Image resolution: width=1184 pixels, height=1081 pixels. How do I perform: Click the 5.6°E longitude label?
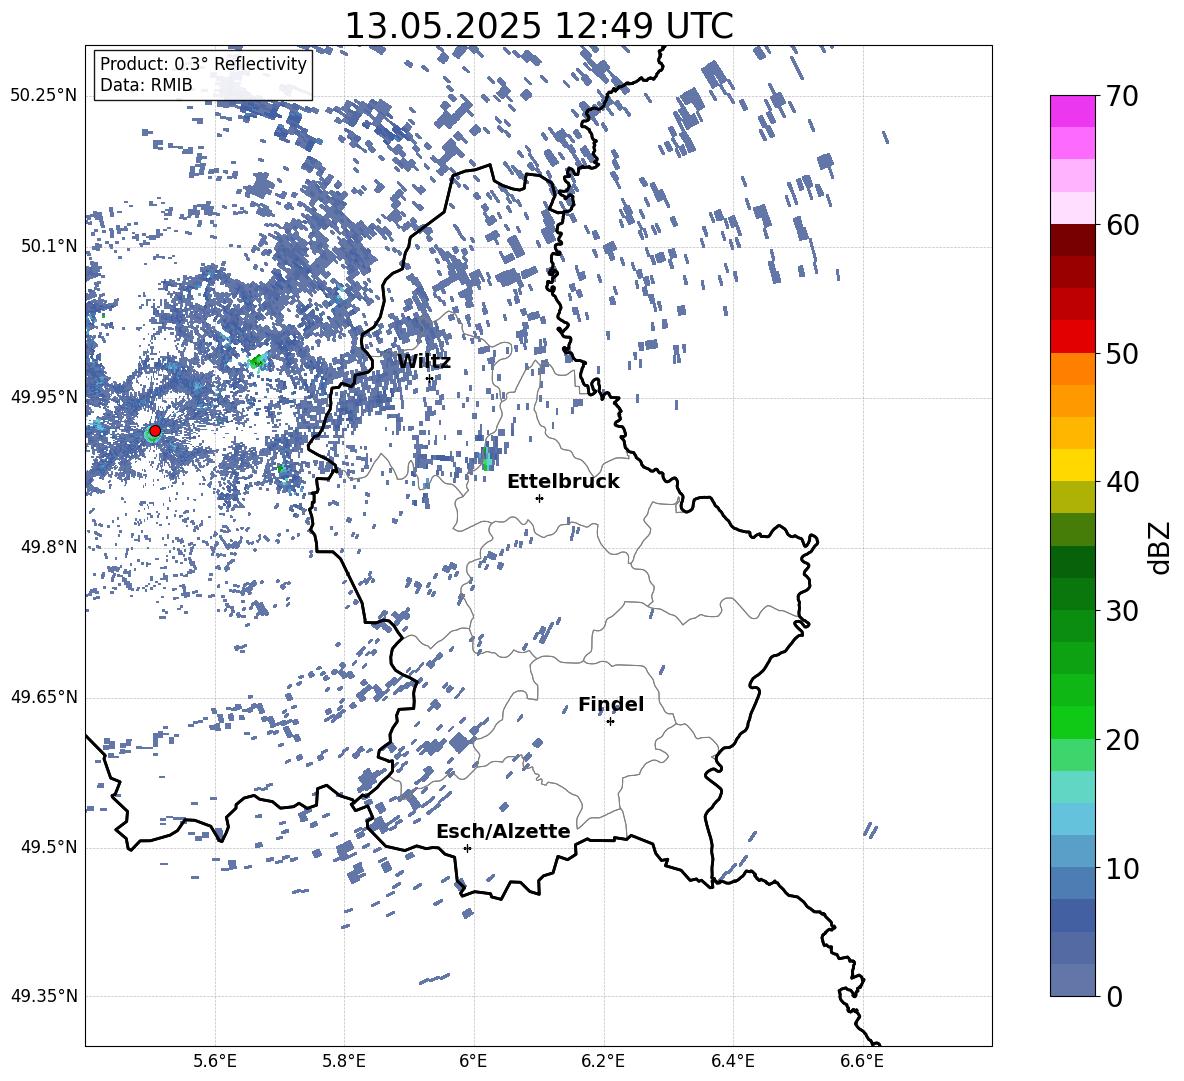pos(215,1061)
